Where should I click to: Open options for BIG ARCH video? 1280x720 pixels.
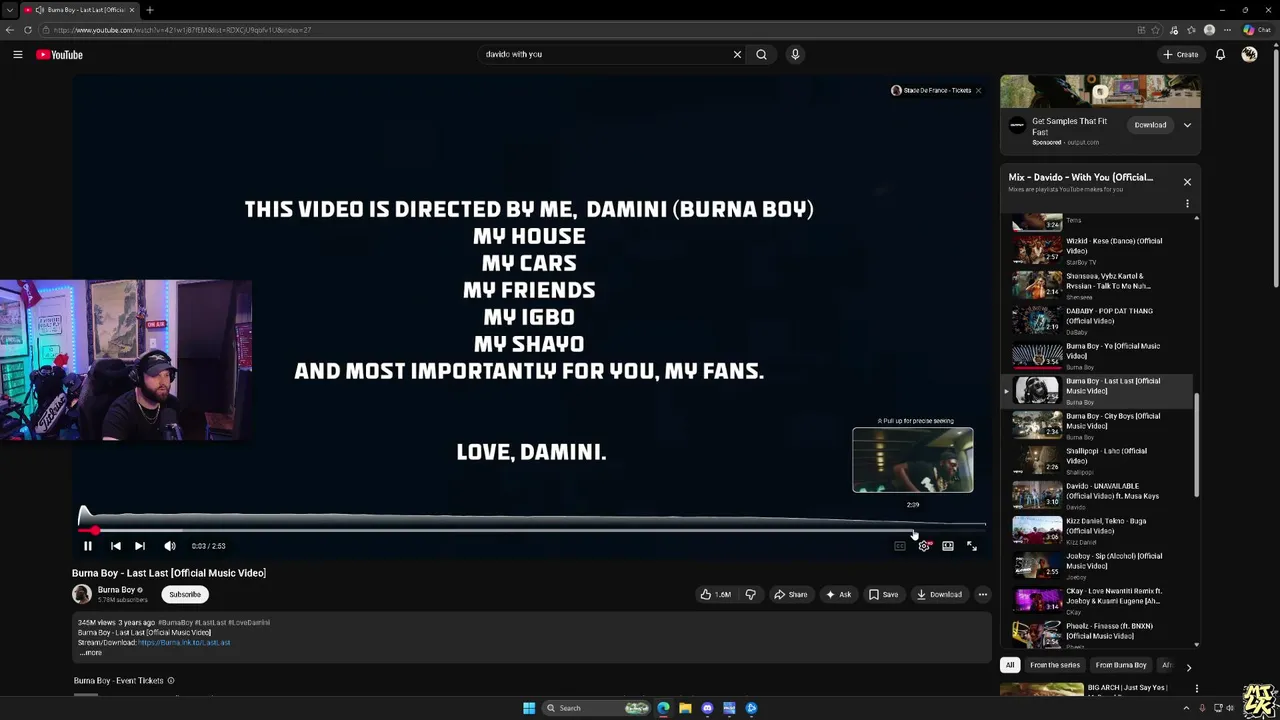click(x=1196, y=688)
